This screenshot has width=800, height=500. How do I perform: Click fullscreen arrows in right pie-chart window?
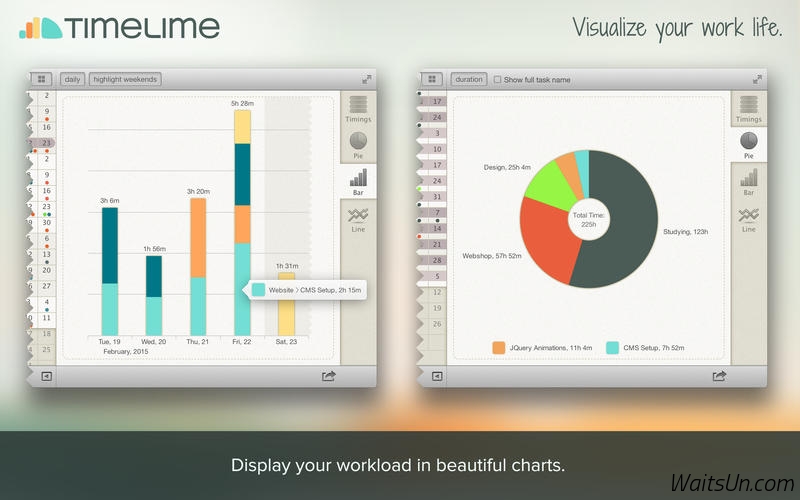(757, 79)
